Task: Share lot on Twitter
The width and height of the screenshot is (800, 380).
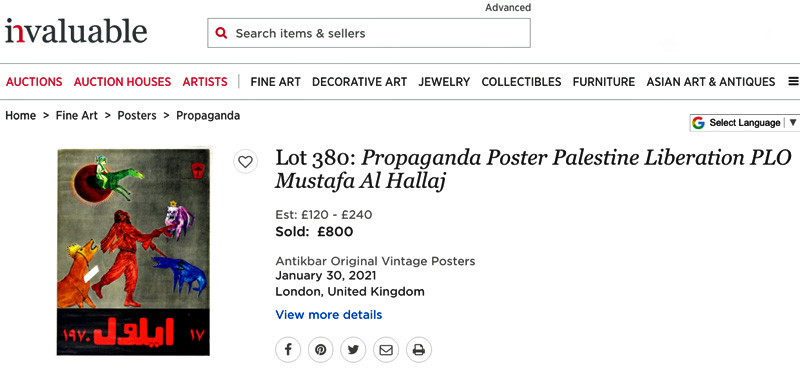Action: click(353, 350)
